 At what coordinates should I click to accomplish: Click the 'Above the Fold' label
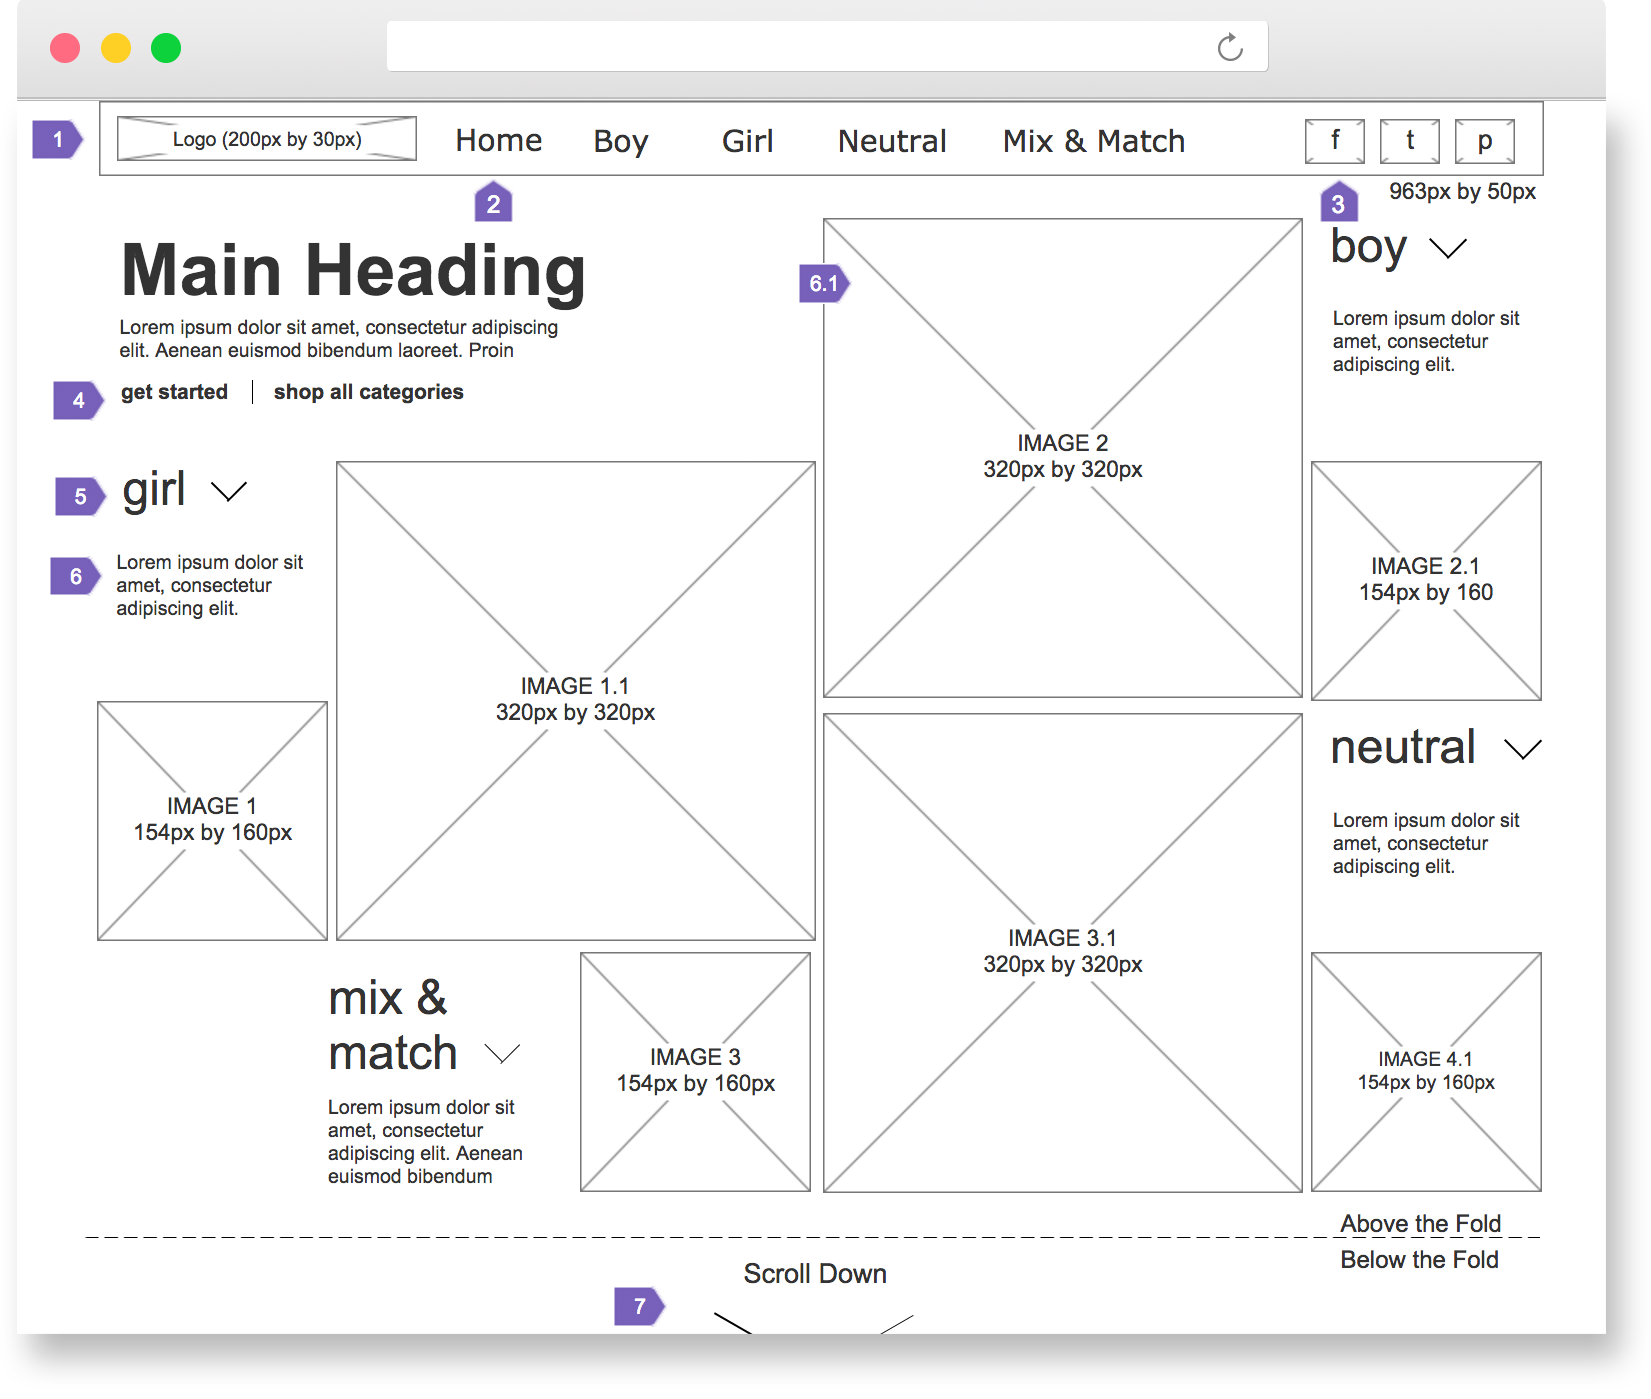pyautogui.click(x=1420, y=1224)
